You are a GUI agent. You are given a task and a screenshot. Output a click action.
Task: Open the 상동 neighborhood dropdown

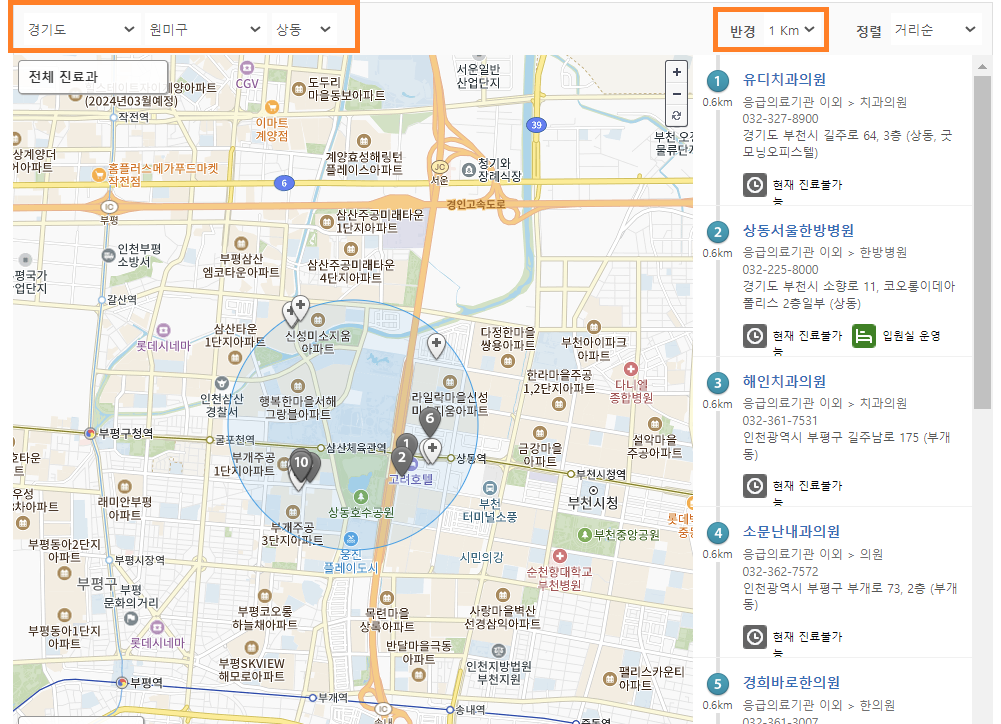pos(309,29)
